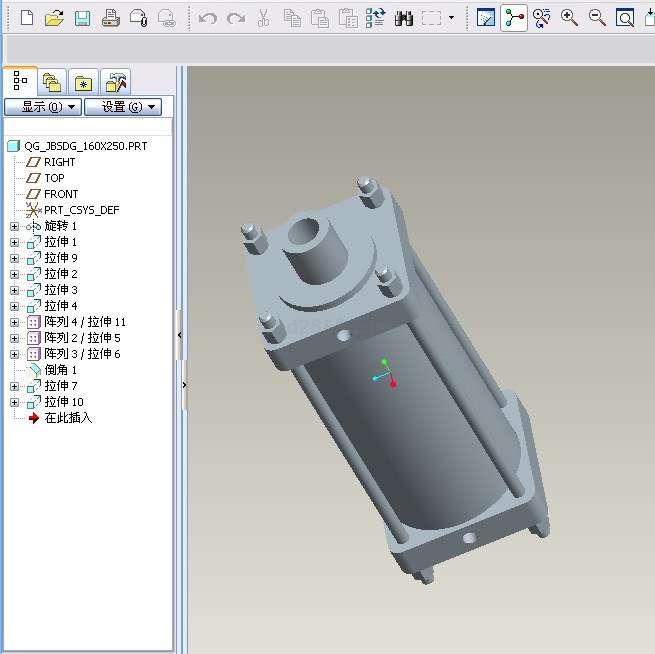Open a file with the folder icon
The image size is (655, 654).
(x=55, y=18)
